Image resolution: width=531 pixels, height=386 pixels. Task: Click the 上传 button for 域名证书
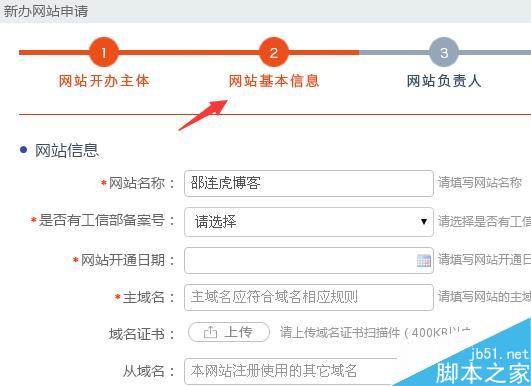pos(229,332)
